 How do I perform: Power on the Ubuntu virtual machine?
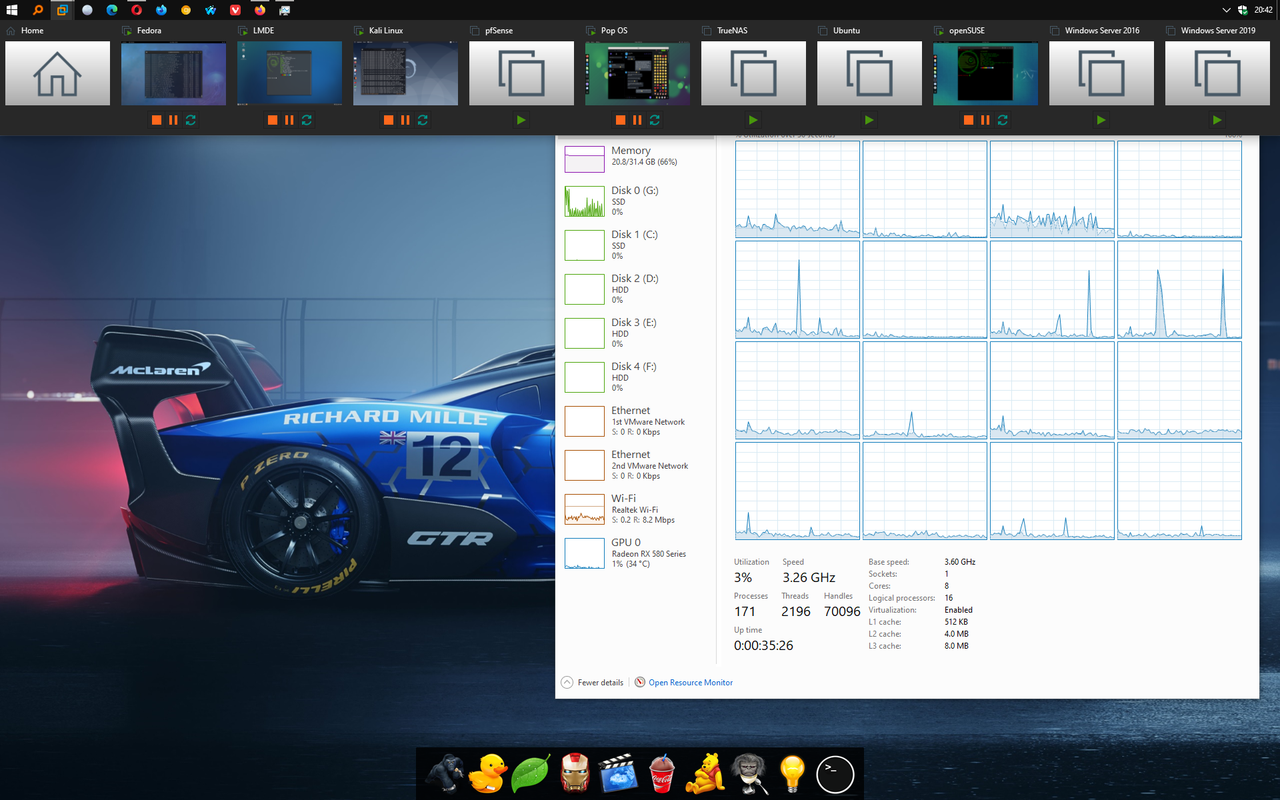[869, 120]
